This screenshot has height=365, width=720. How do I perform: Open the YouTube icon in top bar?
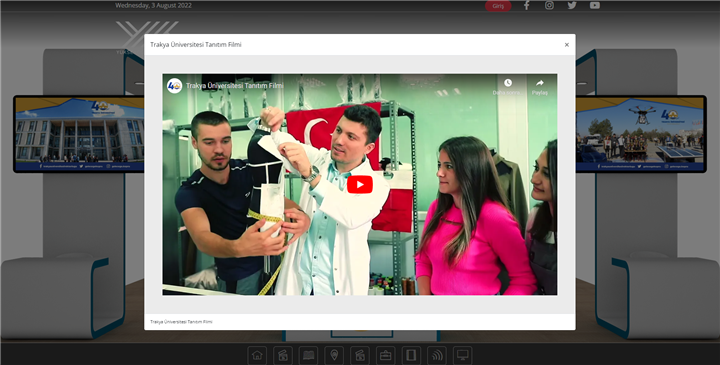pos(595,6)
